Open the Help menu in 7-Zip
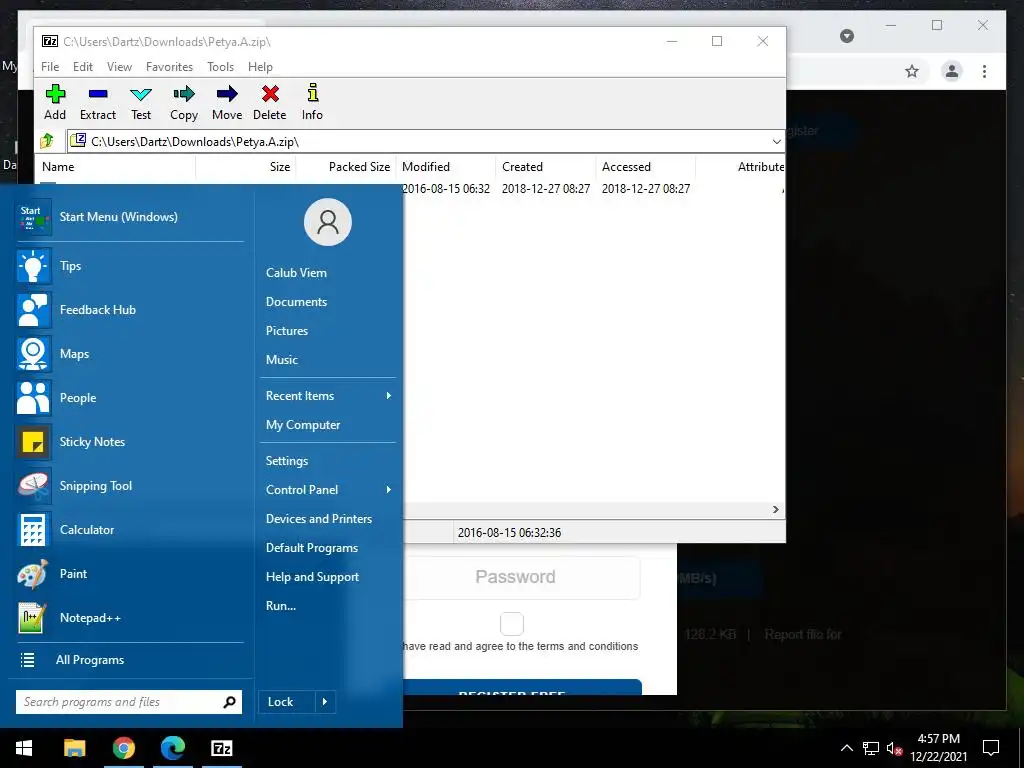Screen dimensions: 1024x768 point(261,67)
